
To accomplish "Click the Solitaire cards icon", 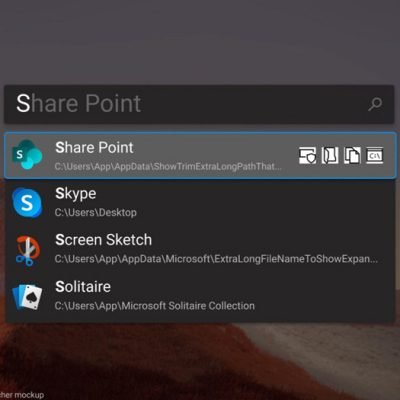I will [27, 296].
